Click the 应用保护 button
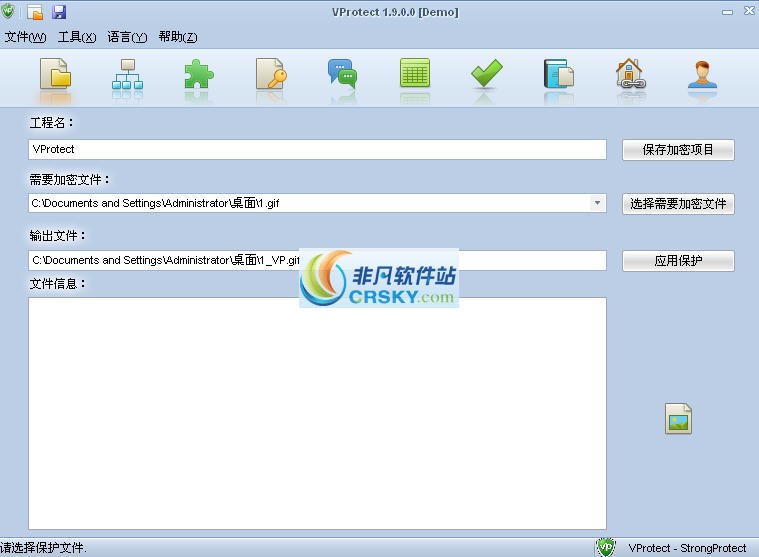759x557 pixels. [x=678, y=261]
